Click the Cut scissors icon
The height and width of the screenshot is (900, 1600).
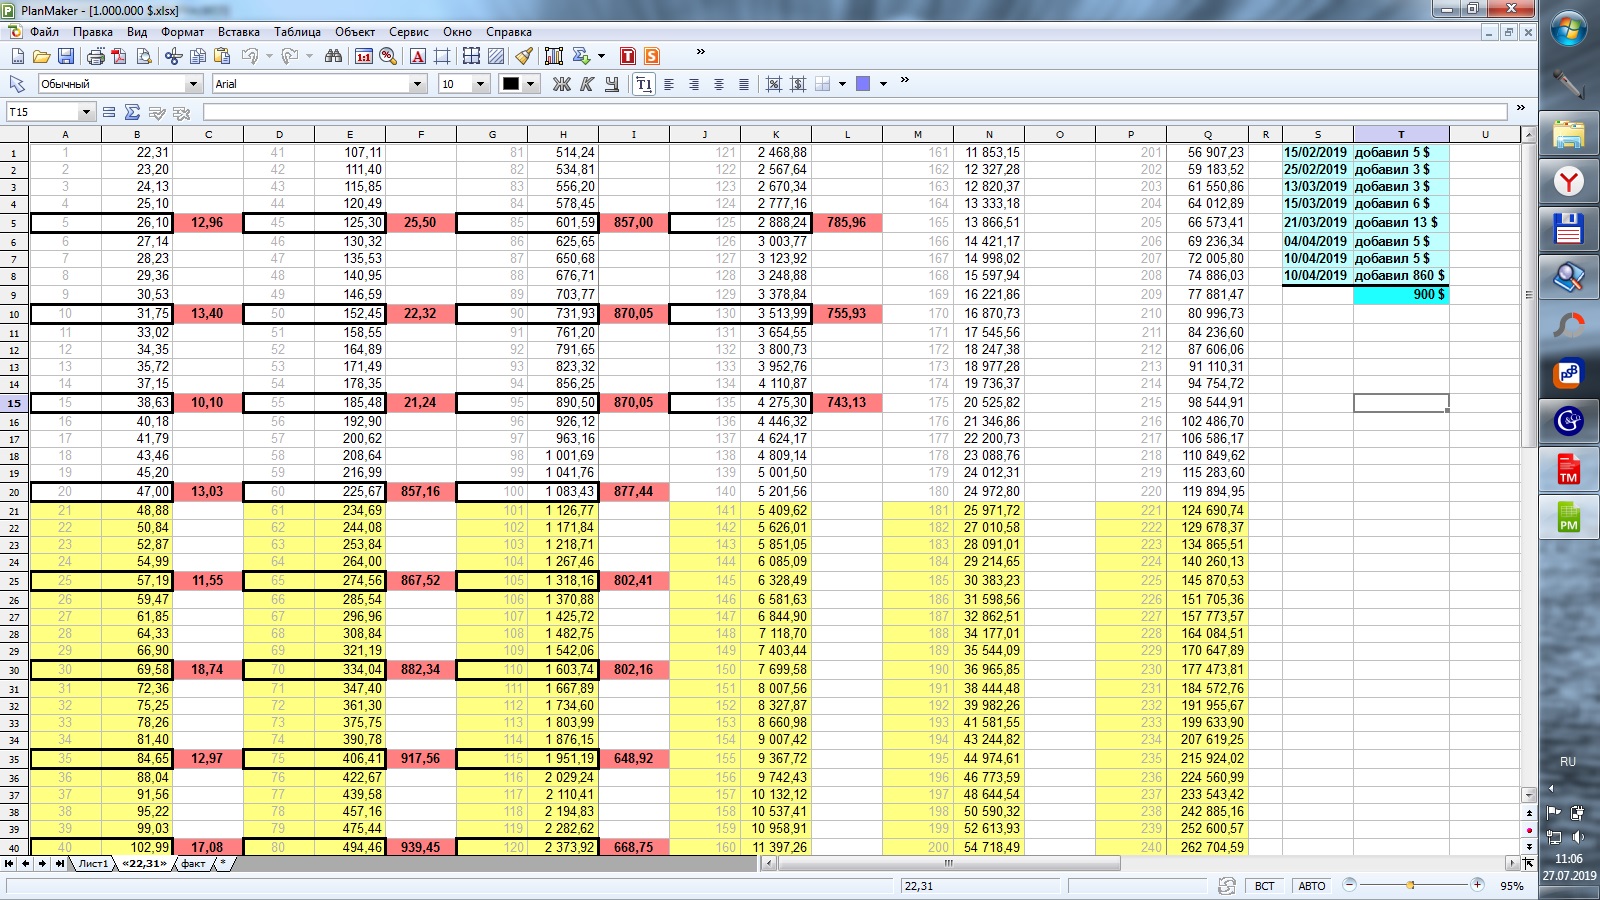(174, 56)
